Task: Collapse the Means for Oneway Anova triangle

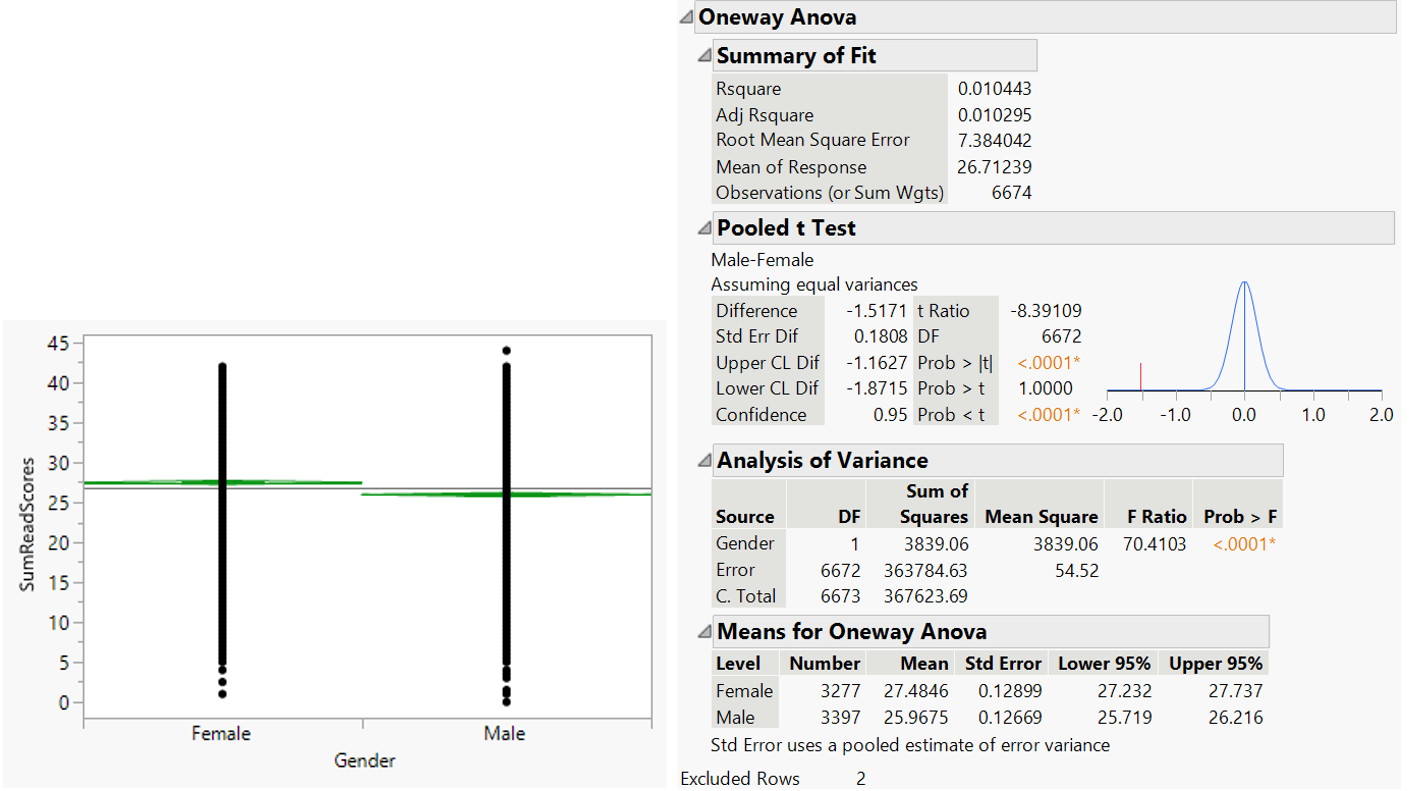Action: (x=705, y=632)
